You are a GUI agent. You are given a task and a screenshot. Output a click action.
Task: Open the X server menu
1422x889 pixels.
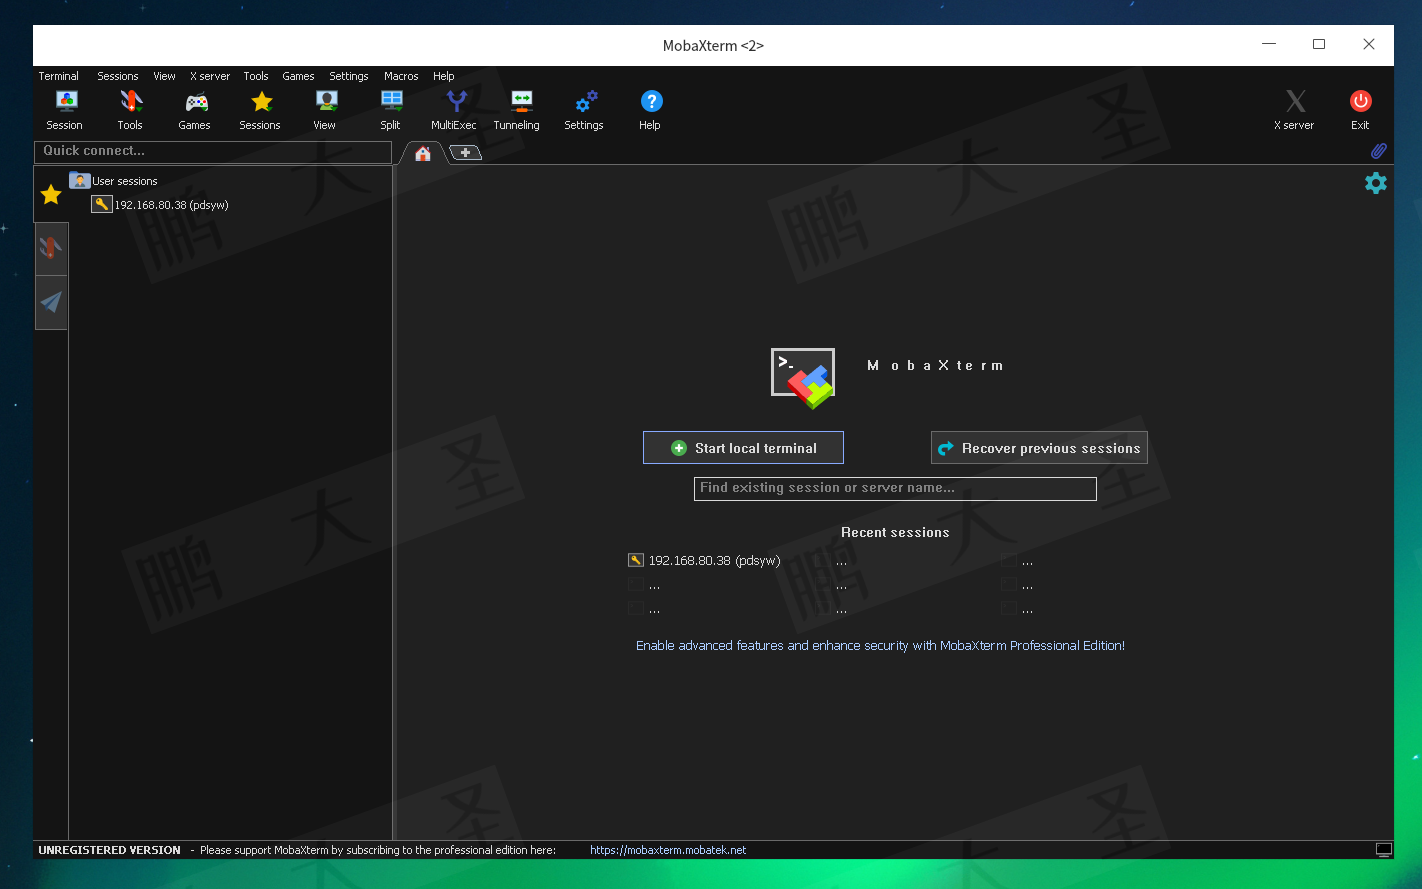point(210,76)
